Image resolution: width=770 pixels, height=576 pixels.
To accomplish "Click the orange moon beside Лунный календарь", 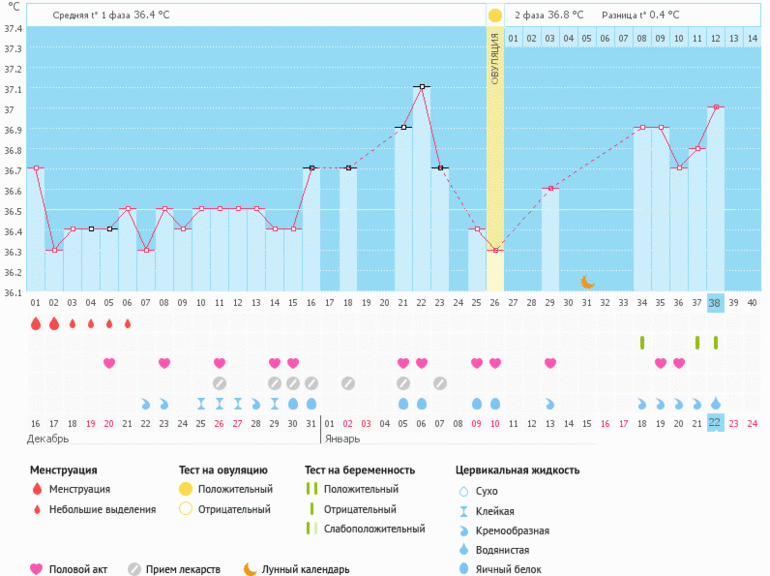I will pos(249,569).
